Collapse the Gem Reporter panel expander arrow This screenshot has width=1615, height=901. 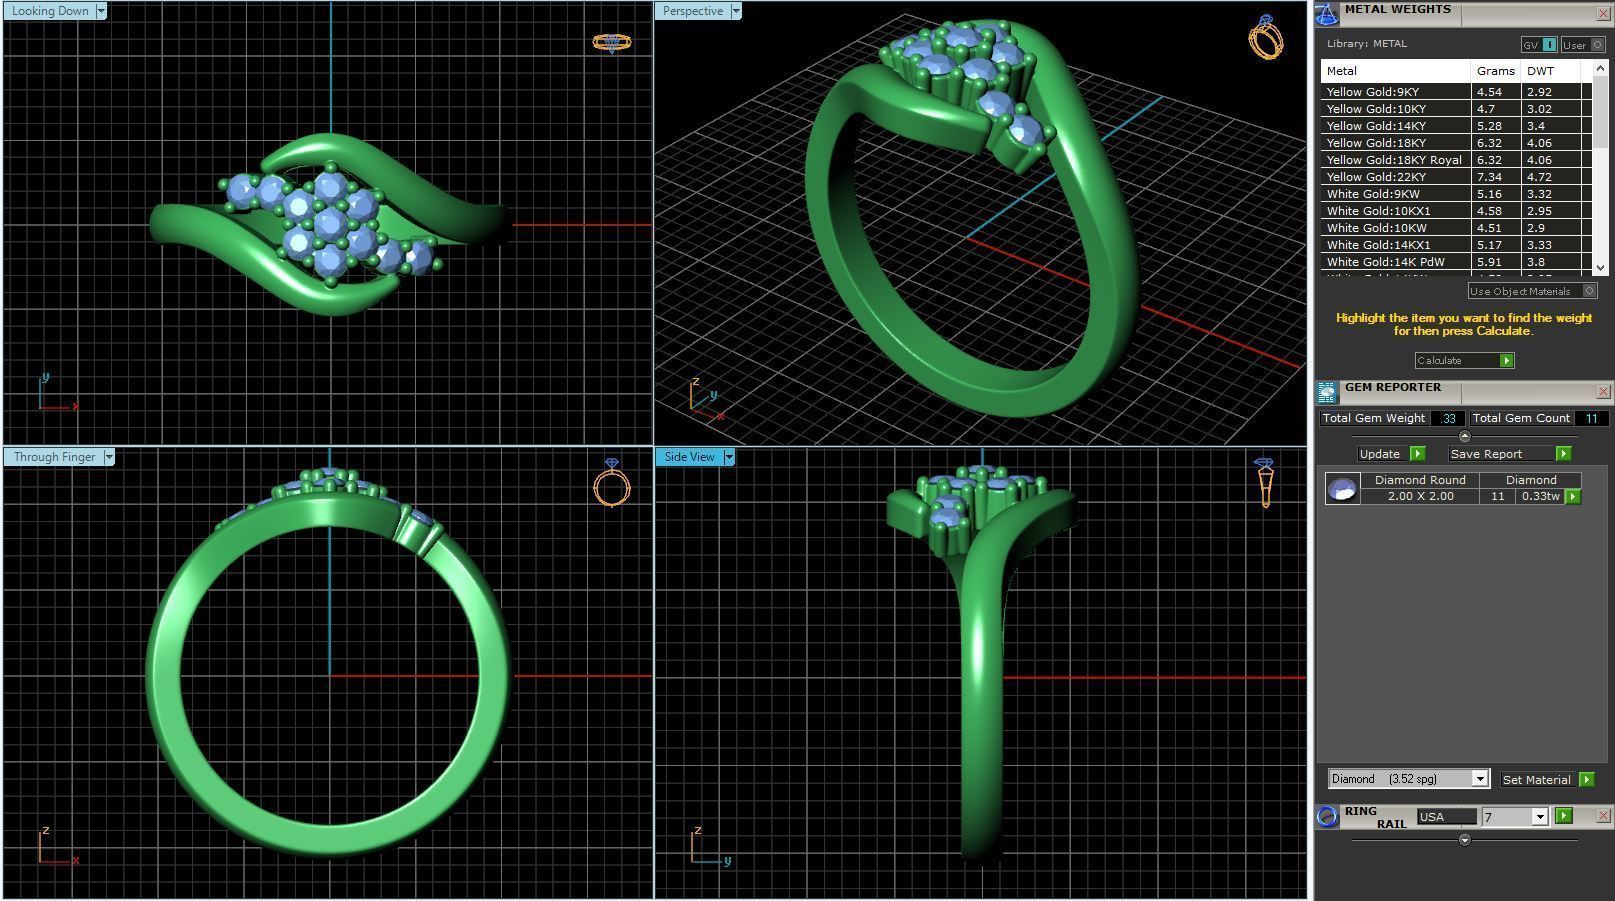(x=1465, y=436)
